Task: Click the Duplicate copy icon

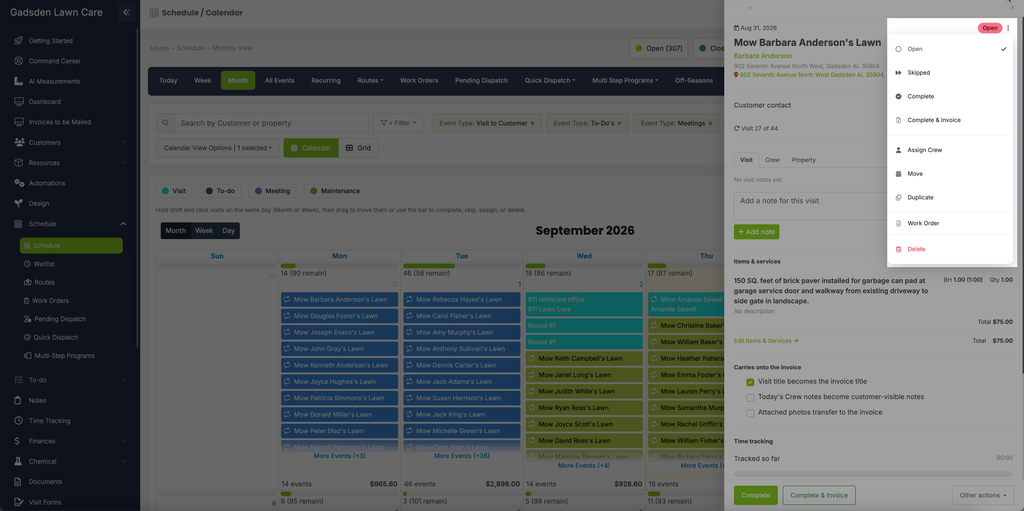Action: (899, 197)
